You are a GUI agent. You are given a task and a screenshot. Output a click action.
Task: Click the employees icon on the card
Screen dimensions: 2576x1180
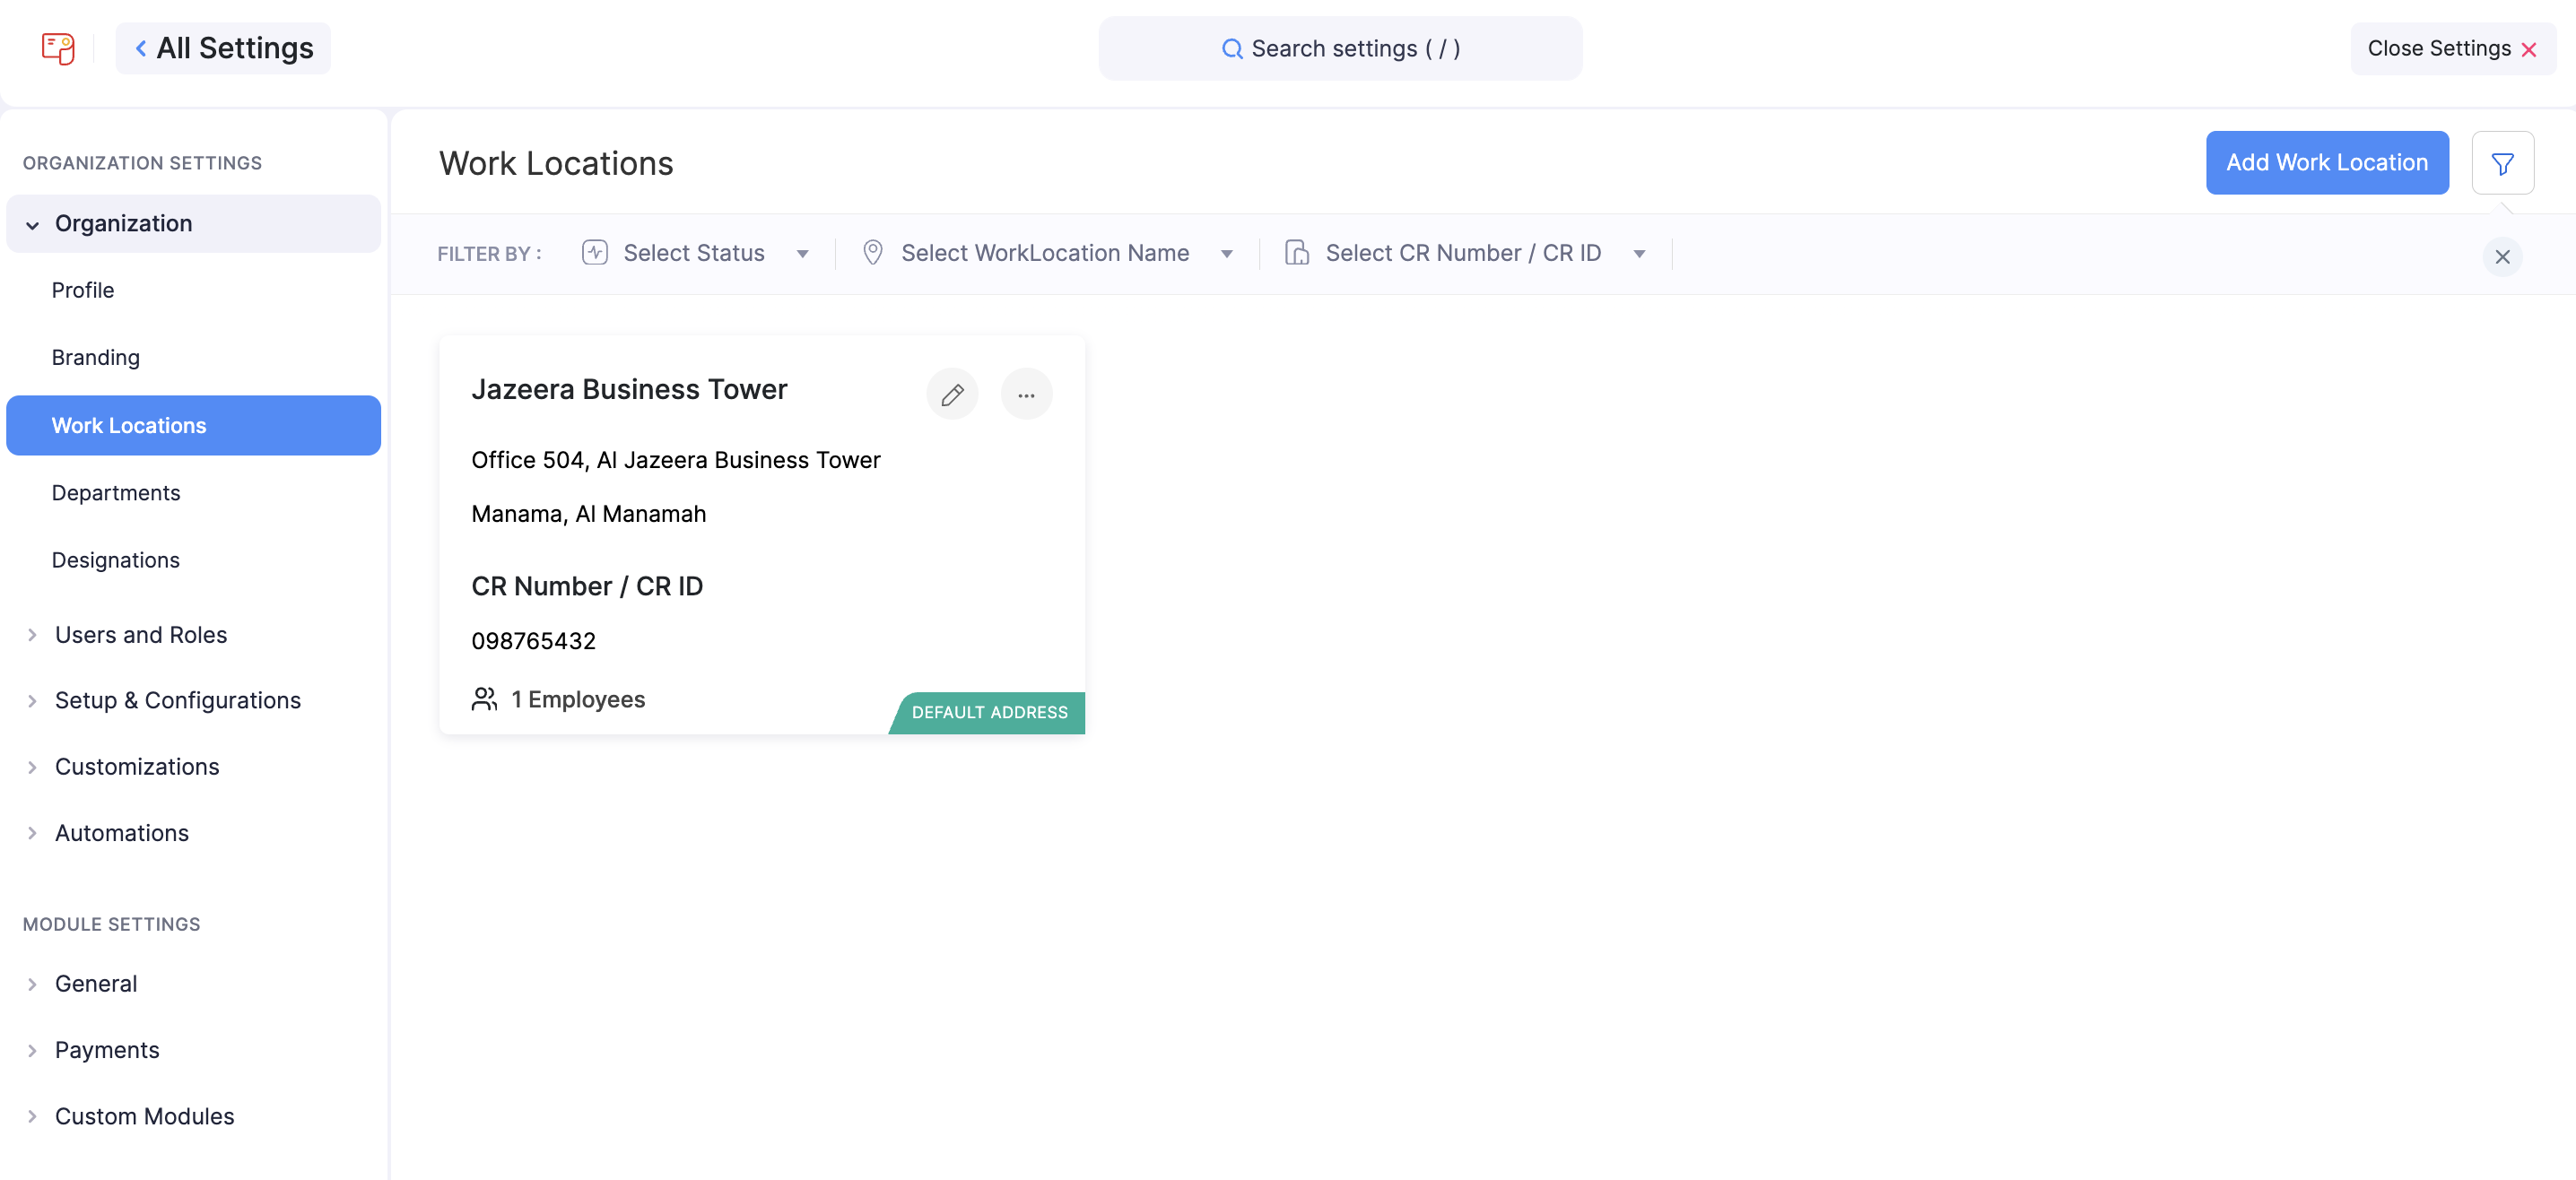coord(484,699)
